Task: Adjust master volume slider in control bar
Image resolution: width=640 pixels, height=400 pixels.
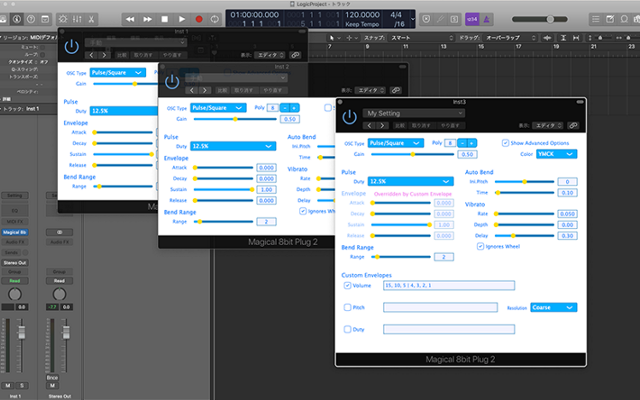Action: pos(540,19)
